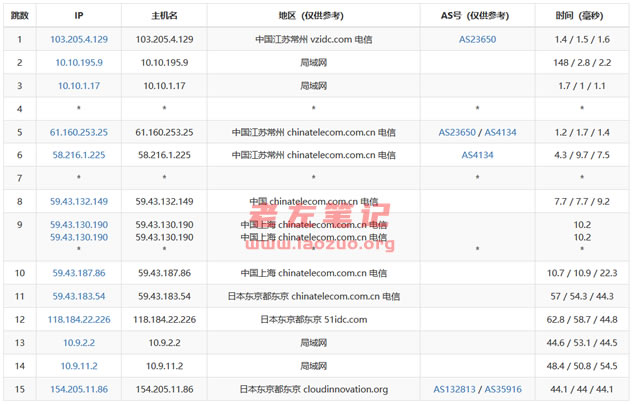This screenshot has width=632, height=404.
Task: Open IP link 118.184.22.226
Action: point(79,320)
